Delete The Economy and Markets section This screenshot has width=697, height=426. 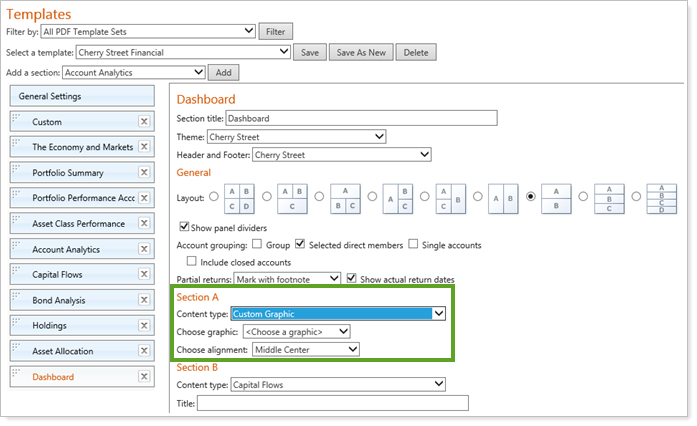click(x=144, y=147)
